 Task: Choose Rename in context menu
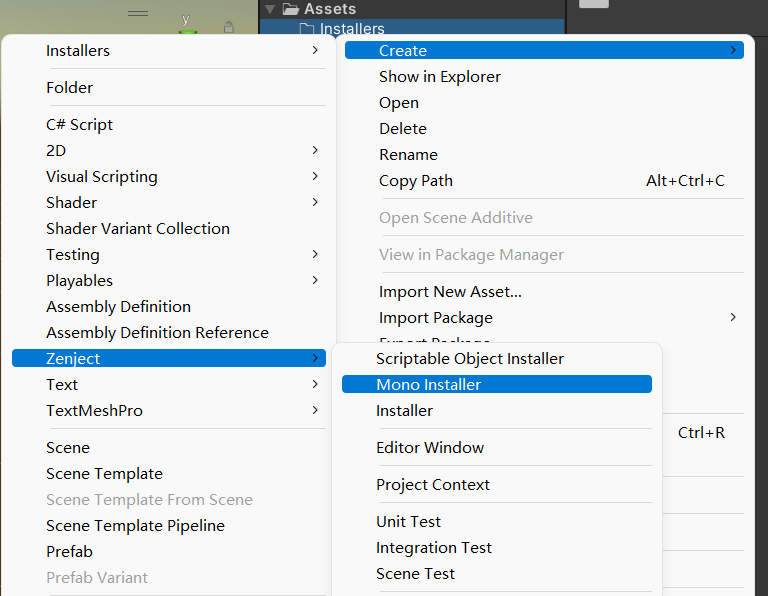pyautogui.click(x=544, y=154)
